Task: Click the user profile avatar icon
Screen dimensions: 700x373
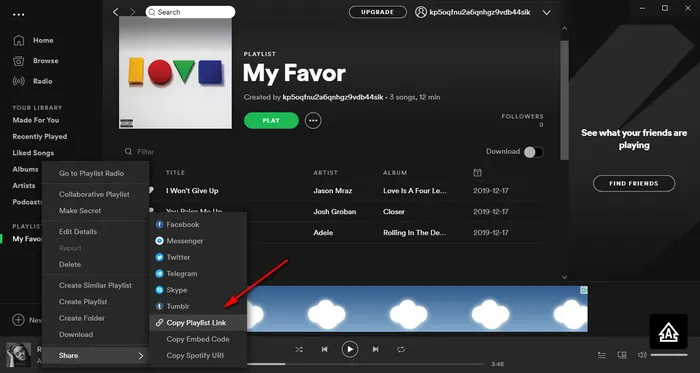Action: pos(421,12)
